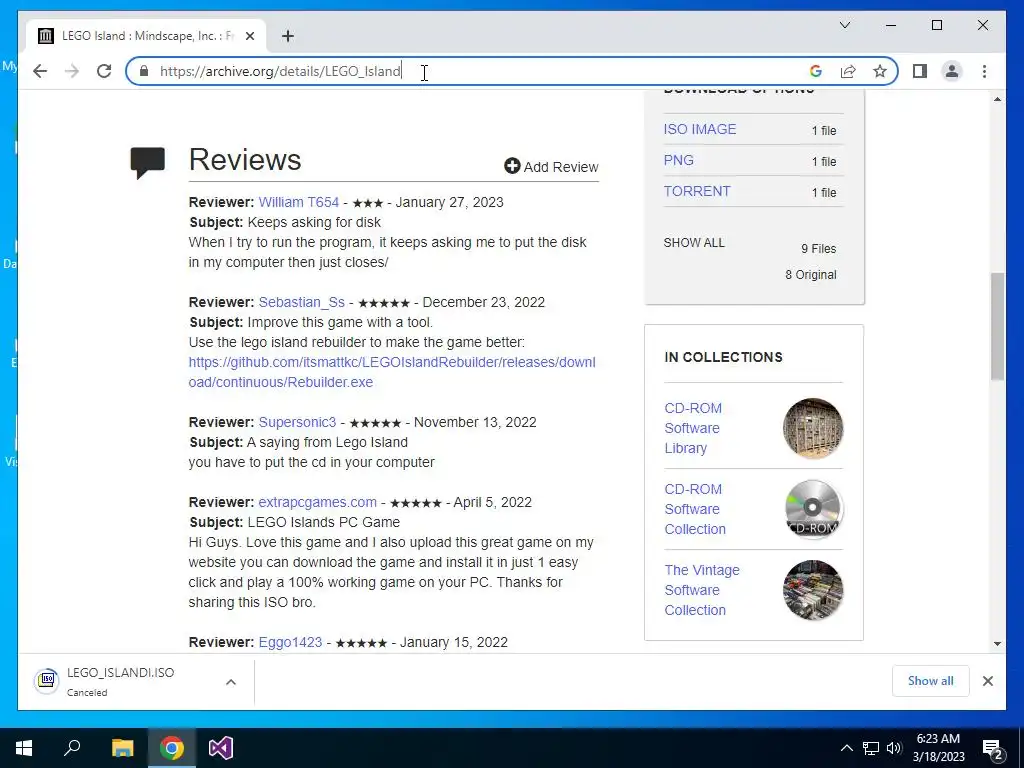This screenshot has height=768, width=1024.
Task: Share this page via share icon
Action: [x=848, y=71]
